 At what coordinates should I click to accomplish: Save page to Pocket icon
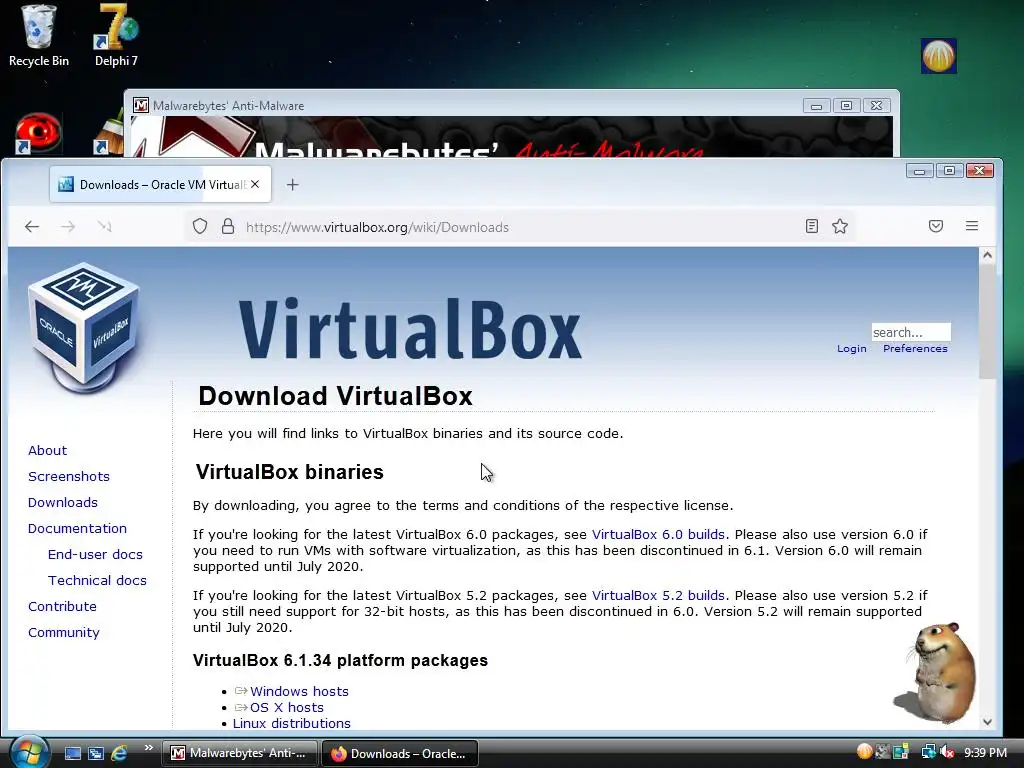(x=936, y=226)
